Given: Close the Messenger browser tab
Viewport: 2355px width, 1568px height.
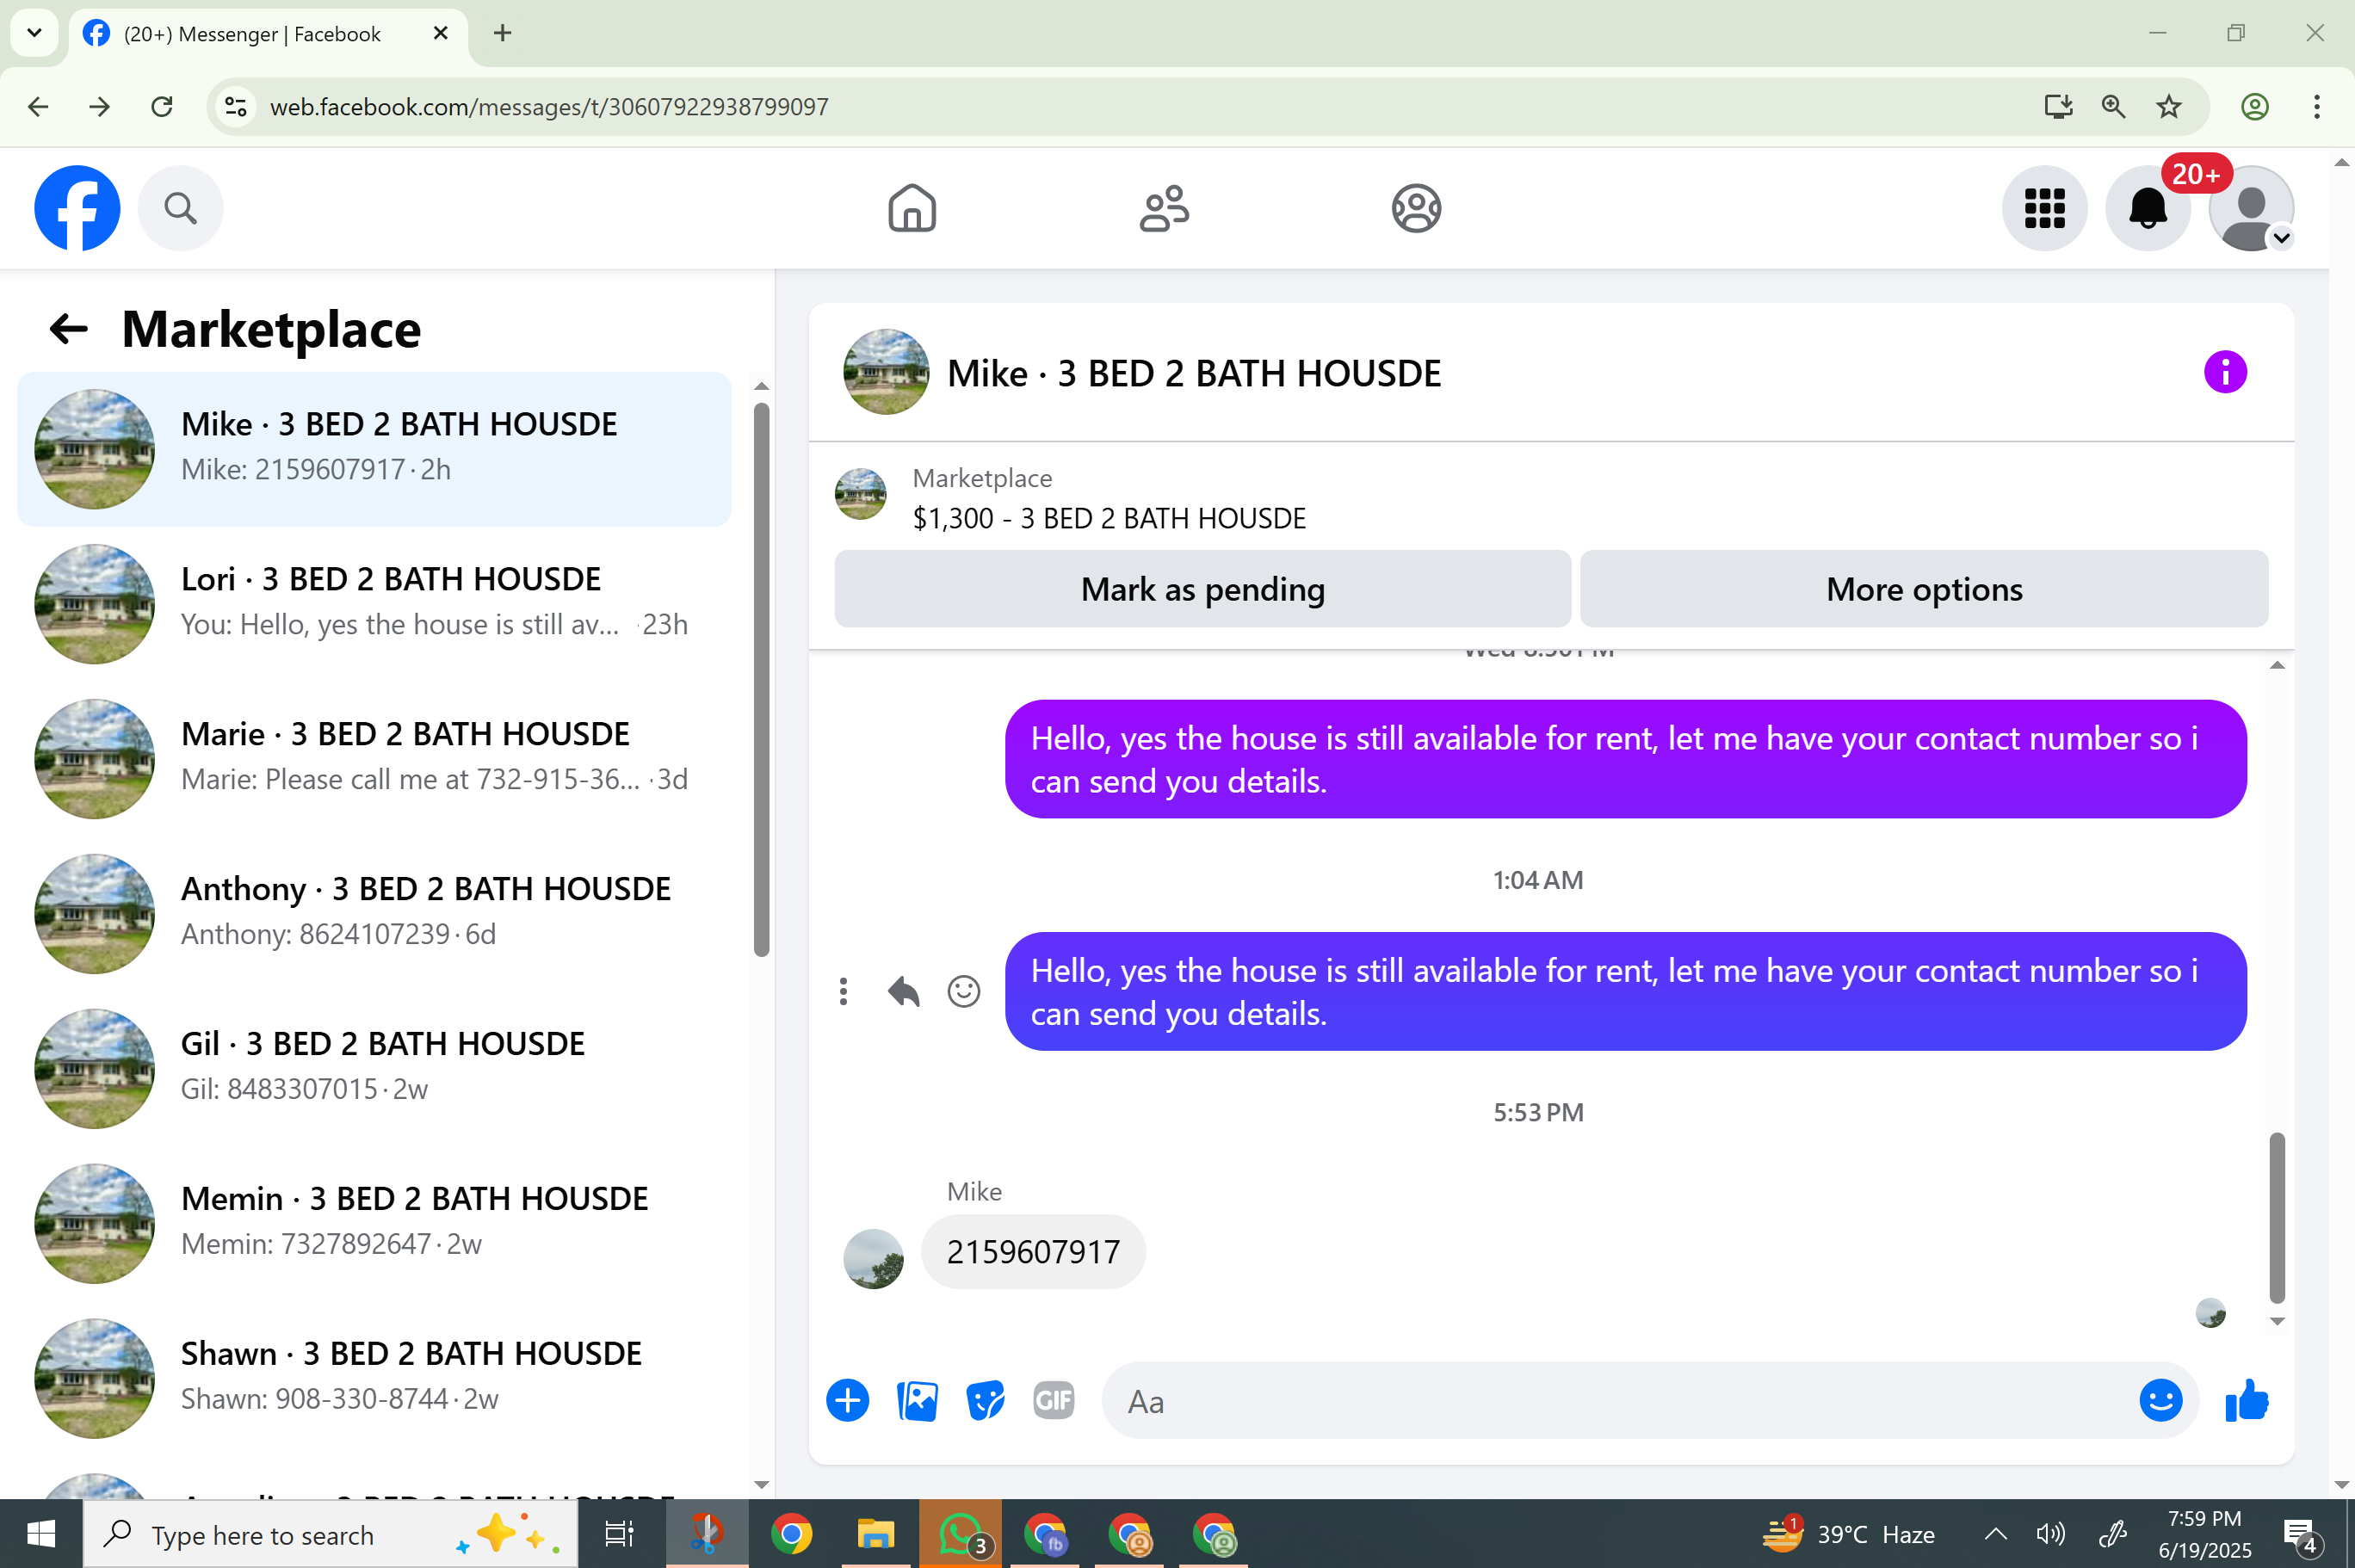Looking at the screenshot, I should point(440,33).
